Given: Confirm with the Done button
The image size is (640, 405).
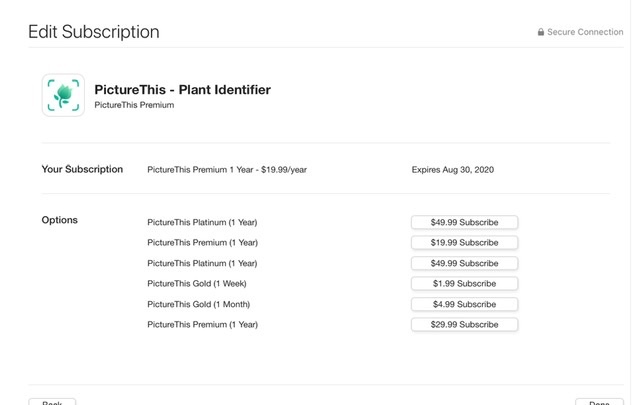Looking at the screenshot, I should pyautogui.click(x=599, y=402).
